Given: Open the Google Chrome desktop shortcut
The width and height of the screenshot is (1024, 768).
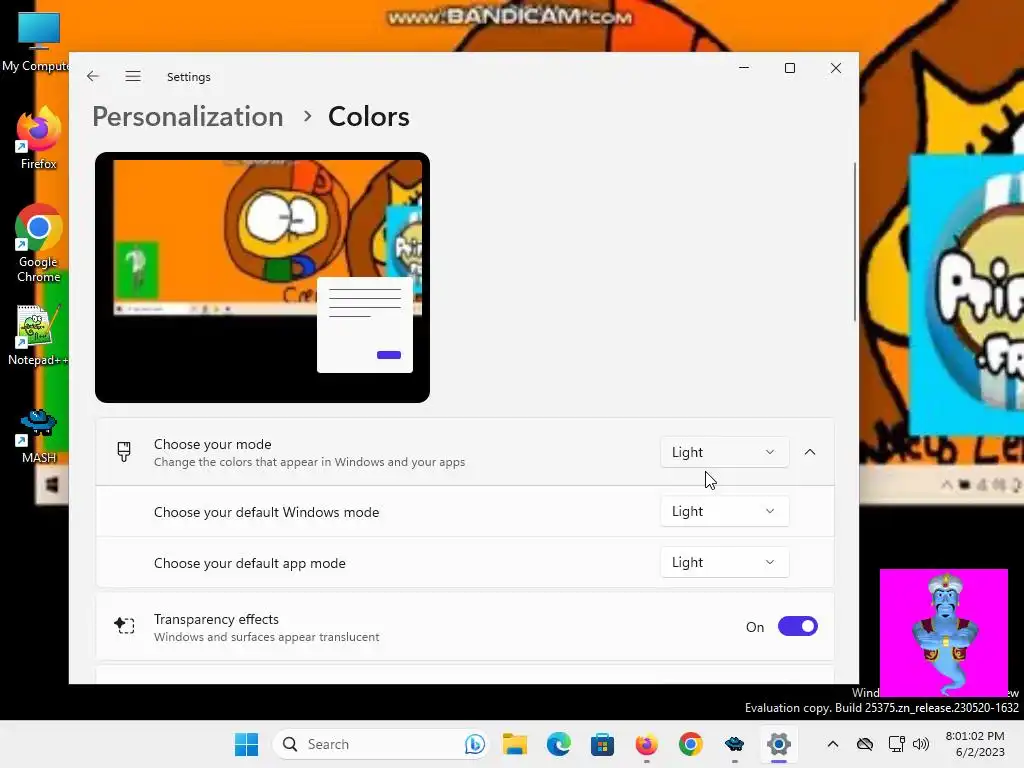Looking at the screenshot, I should click(x=38, y=244).
